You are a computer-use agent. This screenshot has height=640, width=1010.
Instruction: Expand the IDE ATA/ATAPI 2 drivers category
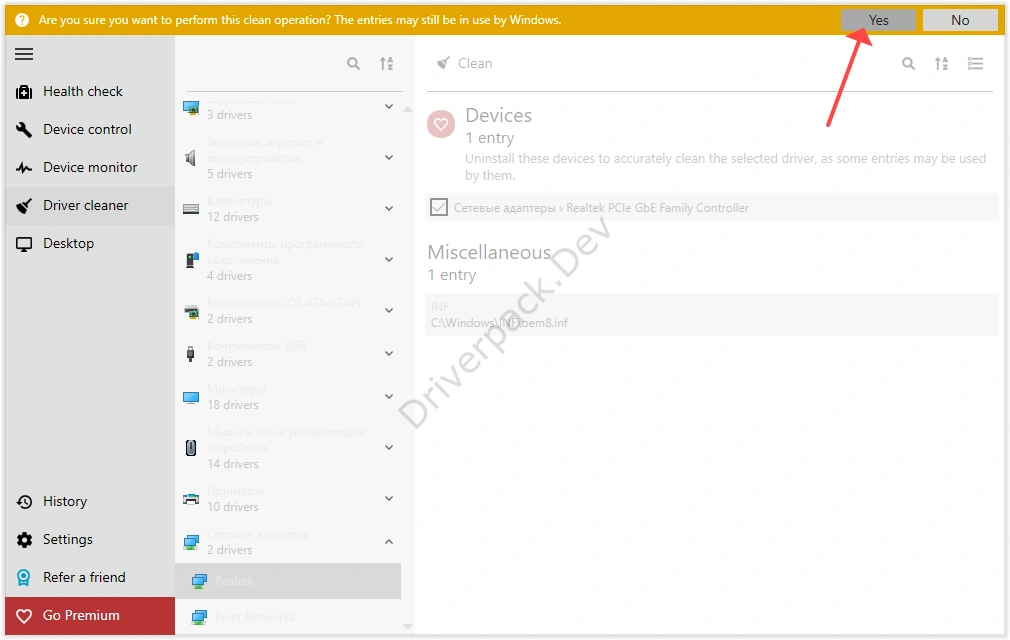(389, 310)
